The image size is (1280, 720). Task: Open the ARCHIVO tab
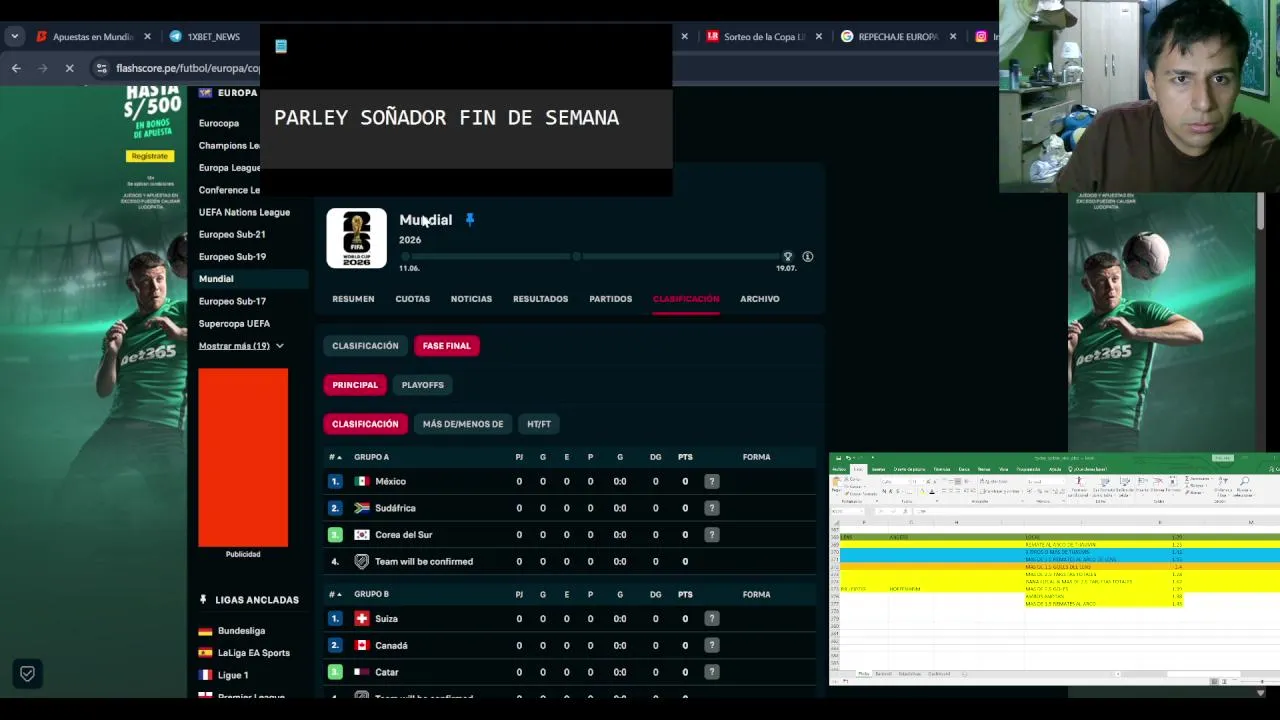[759, 299]
